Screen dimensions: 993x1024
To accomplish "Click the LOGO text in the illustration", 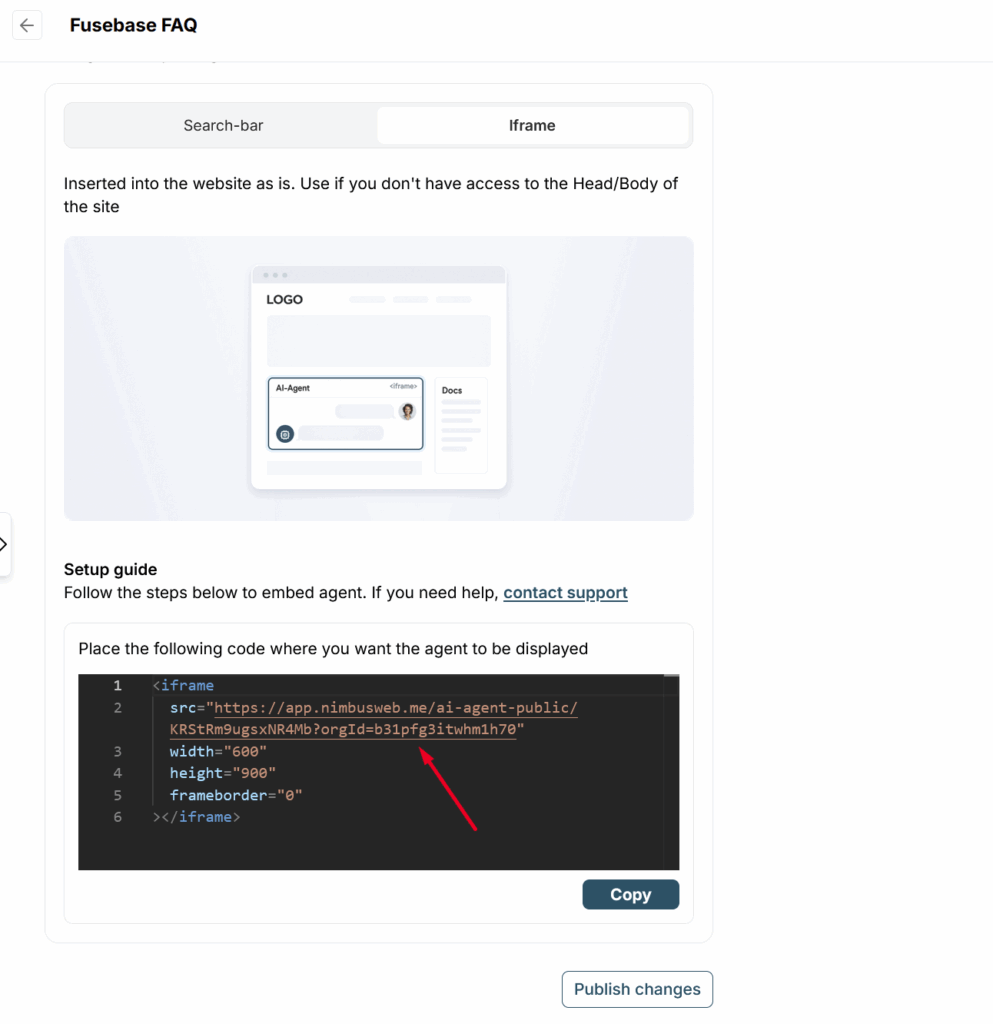I will (284, 300).
